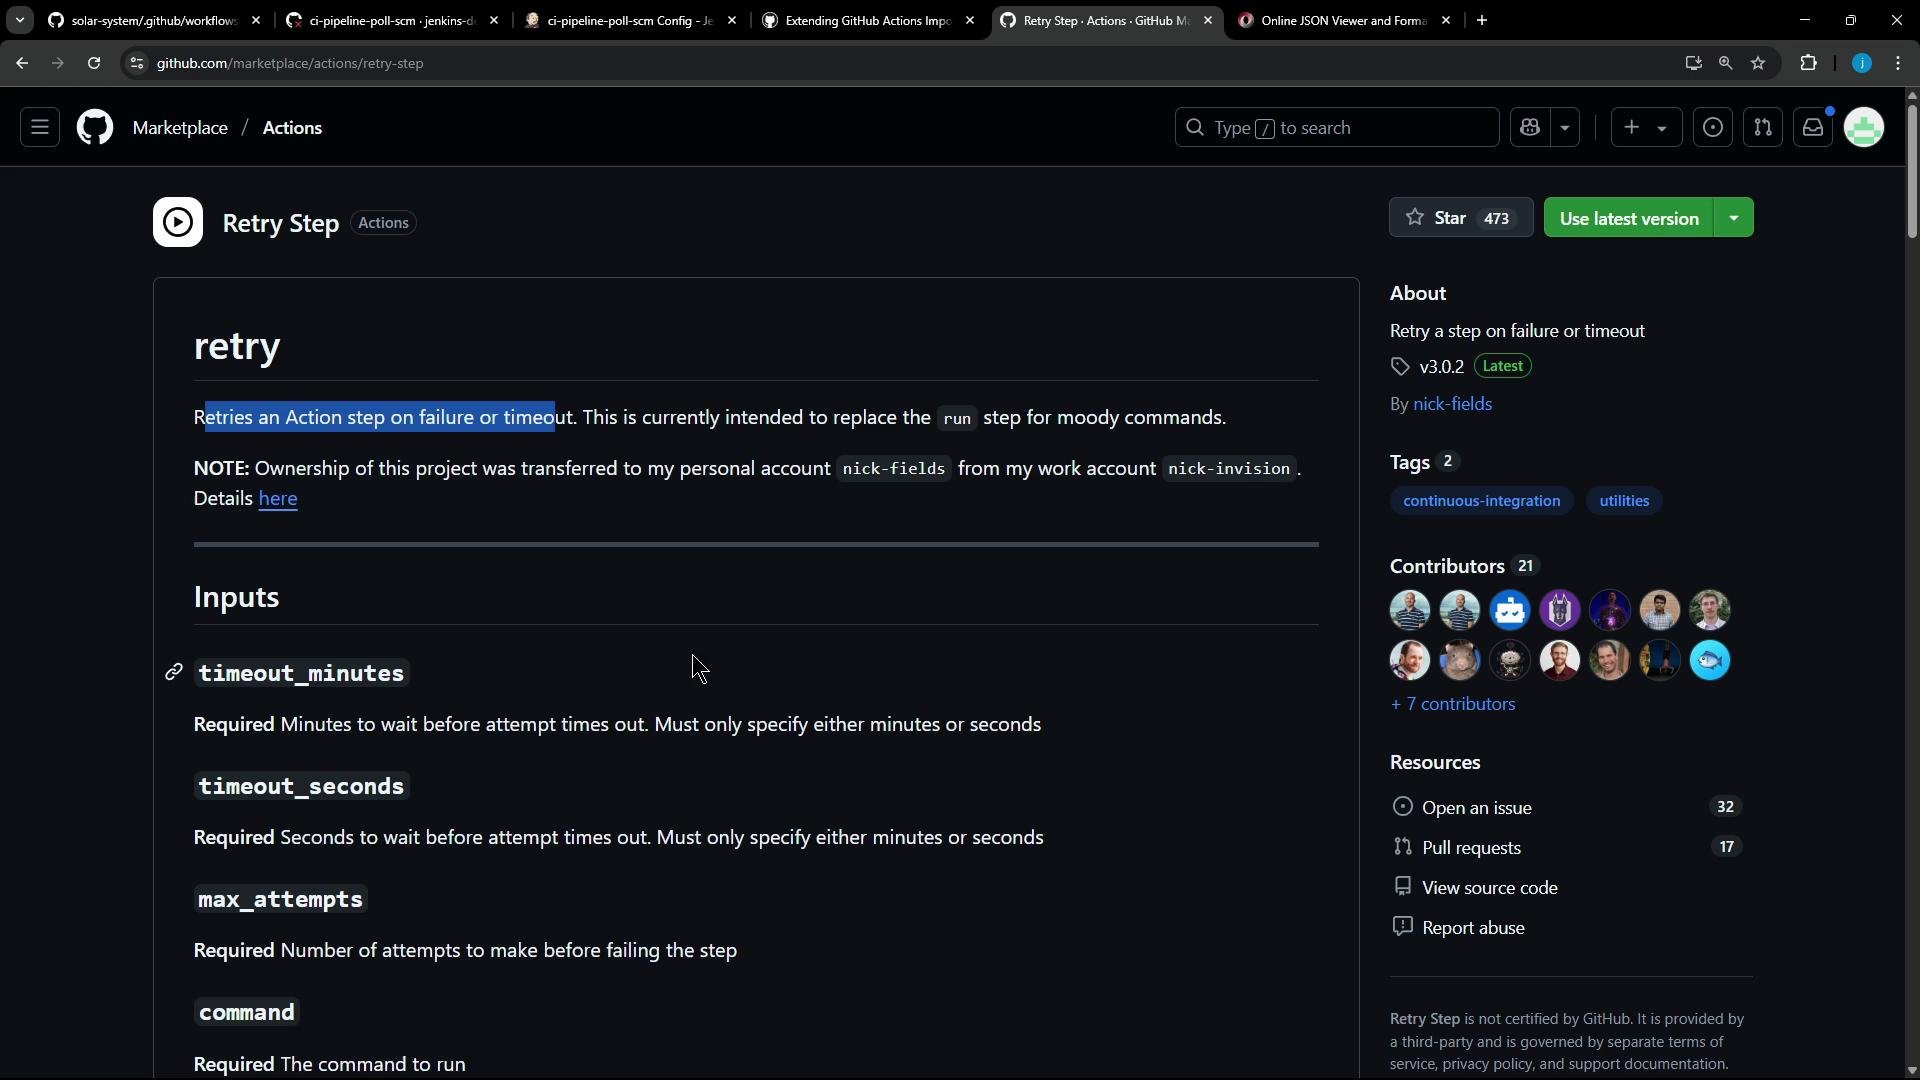Open the Actions breadcrumb link
This screenshot has width=1920, height=1080.
point(292,128)
